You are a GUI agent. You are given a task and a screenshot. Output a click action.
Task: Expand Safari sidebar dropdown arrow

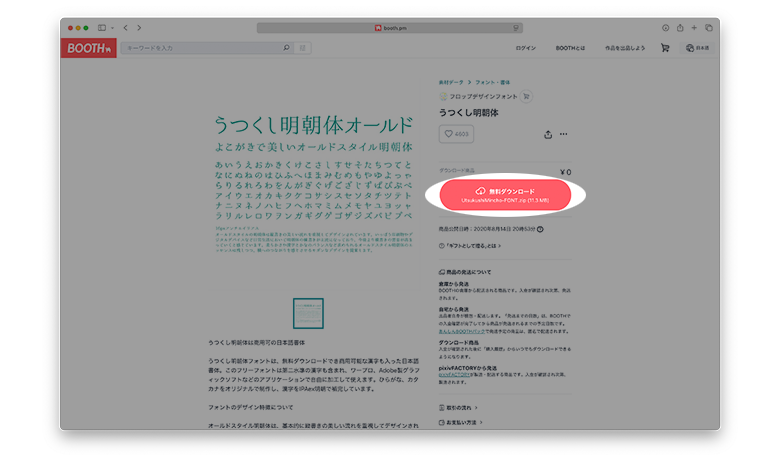pyautogui.click(x=112, y=28)
